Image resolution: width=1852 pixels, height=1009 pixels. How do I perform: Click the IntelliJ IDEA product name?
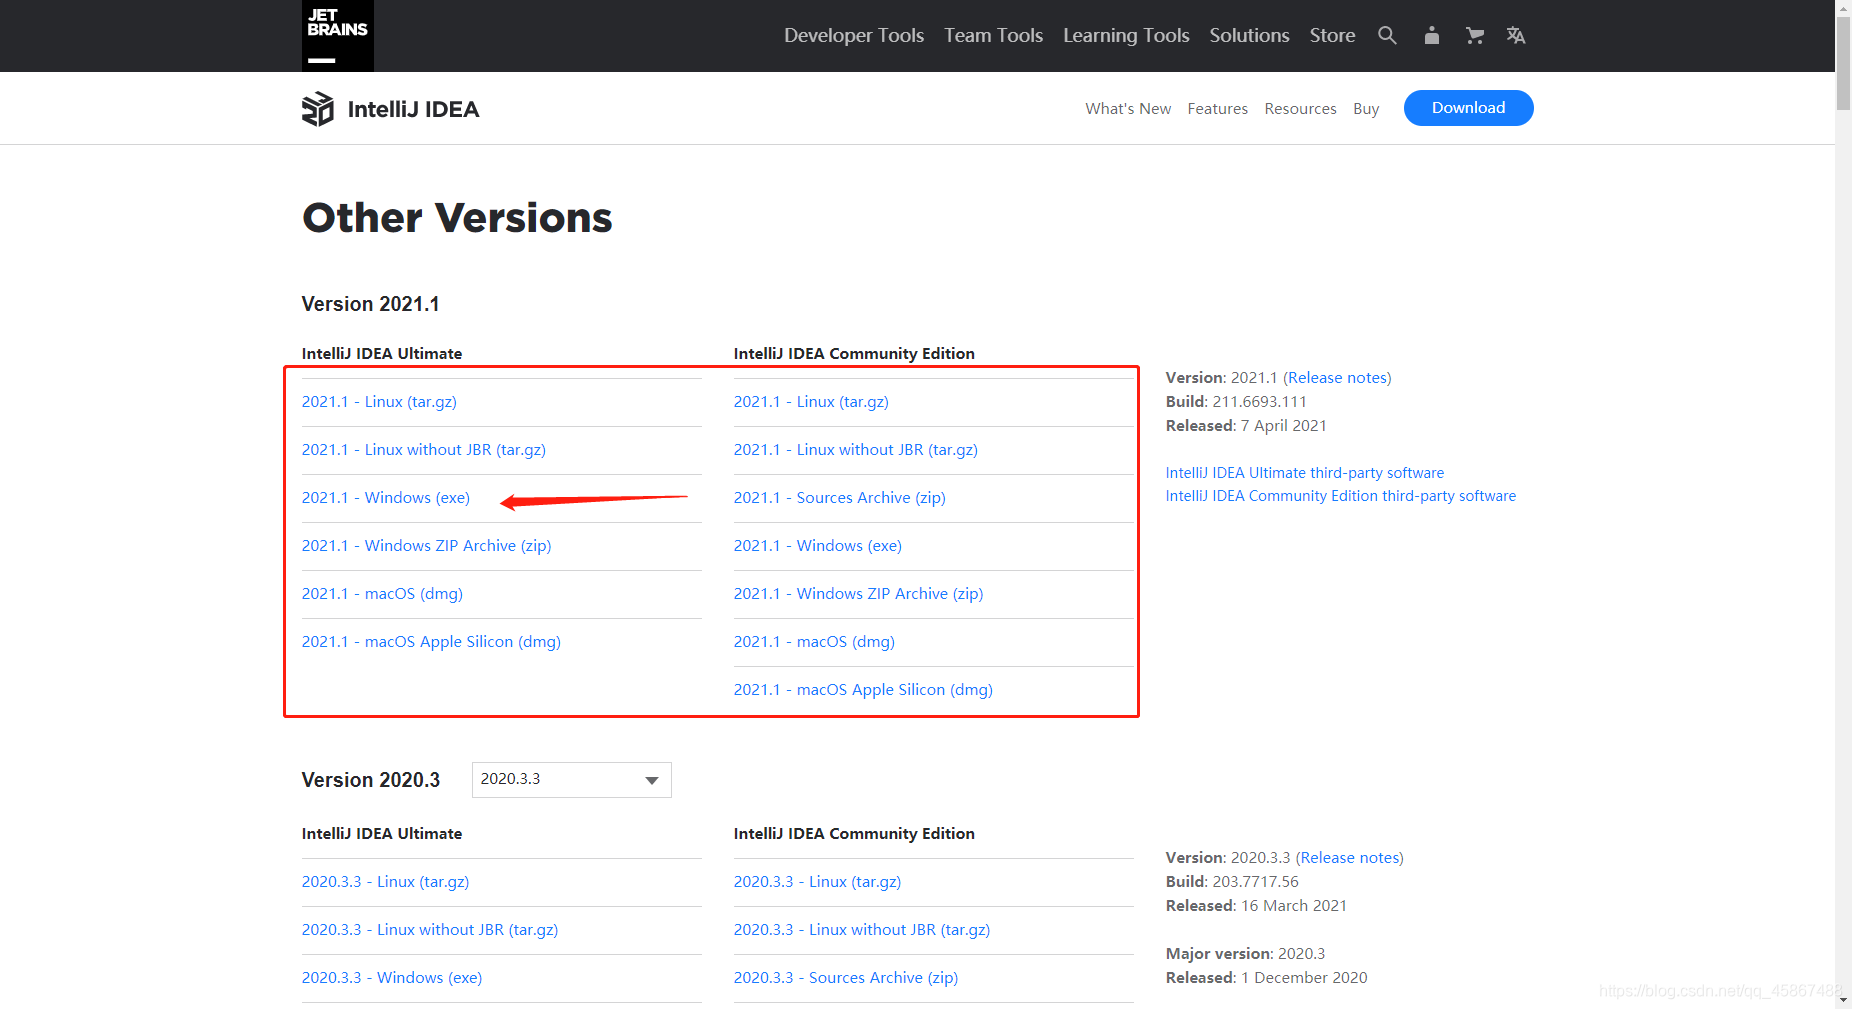(x=413, y=109)
